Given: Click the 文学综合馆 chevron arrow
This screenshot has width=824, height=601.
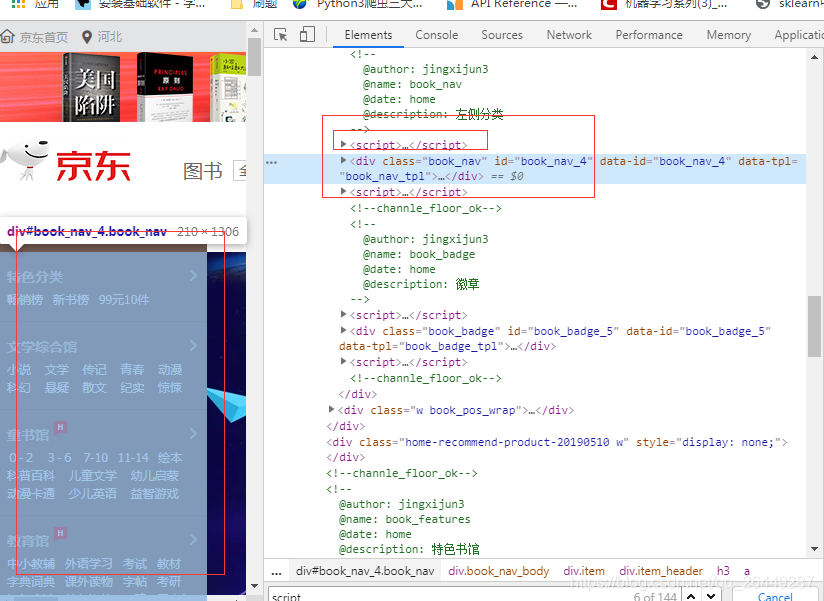Looking at the screenshot, I should 193,345.
